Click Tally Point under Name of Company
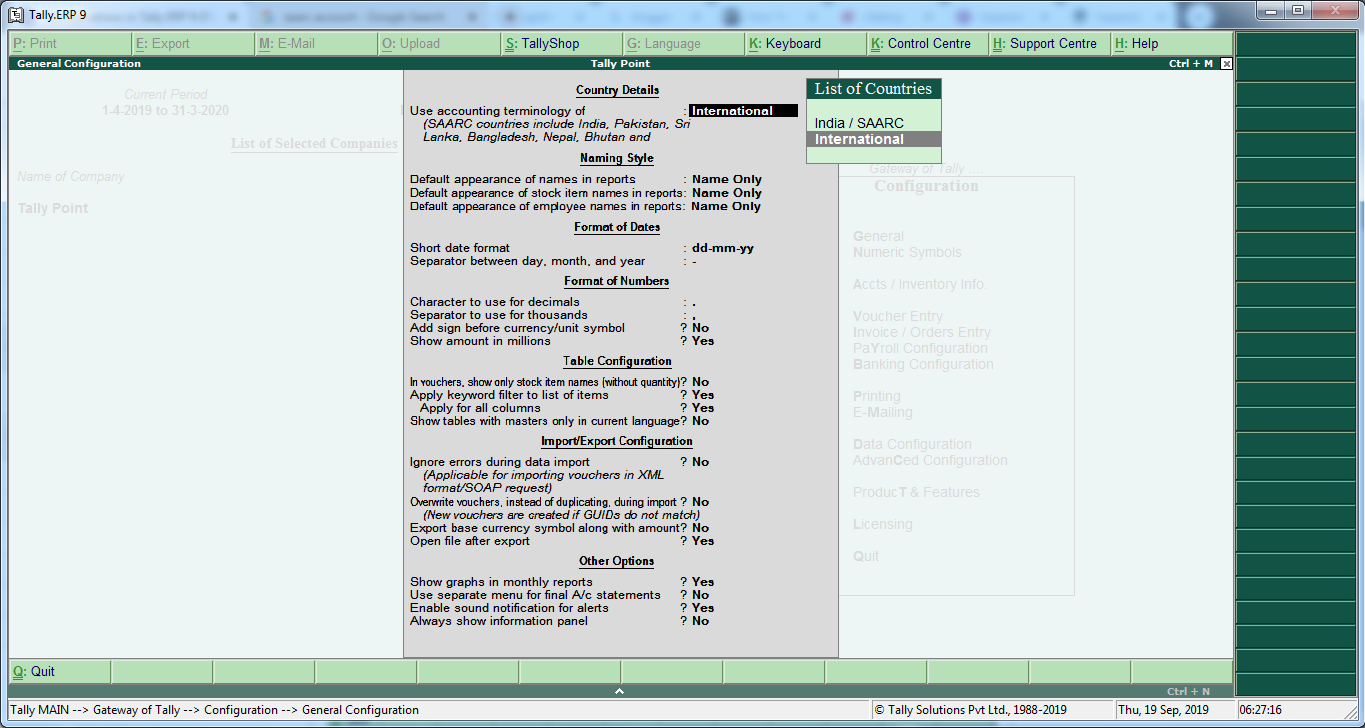Image resolution: width=1365 pixels, height=728 pixels. click(x=53, y=209)
